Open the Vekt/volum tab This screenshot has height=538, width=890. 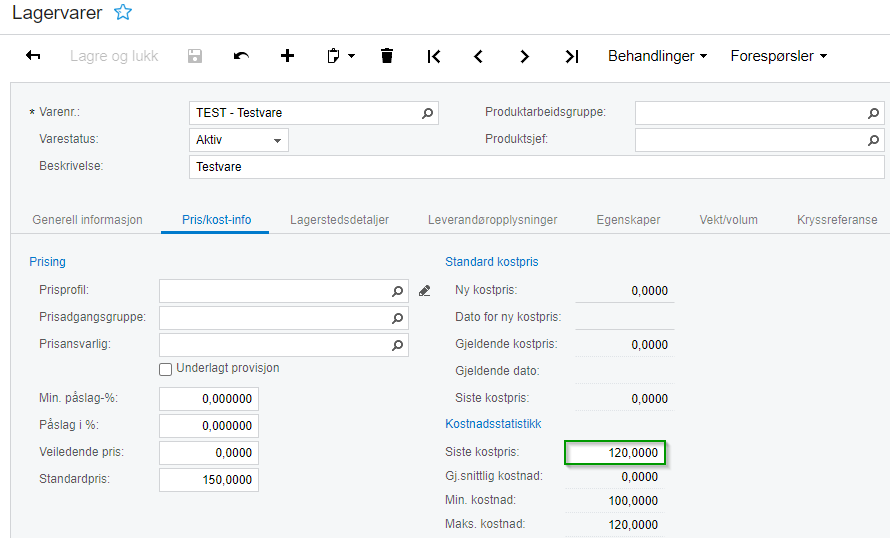point(728,220)
